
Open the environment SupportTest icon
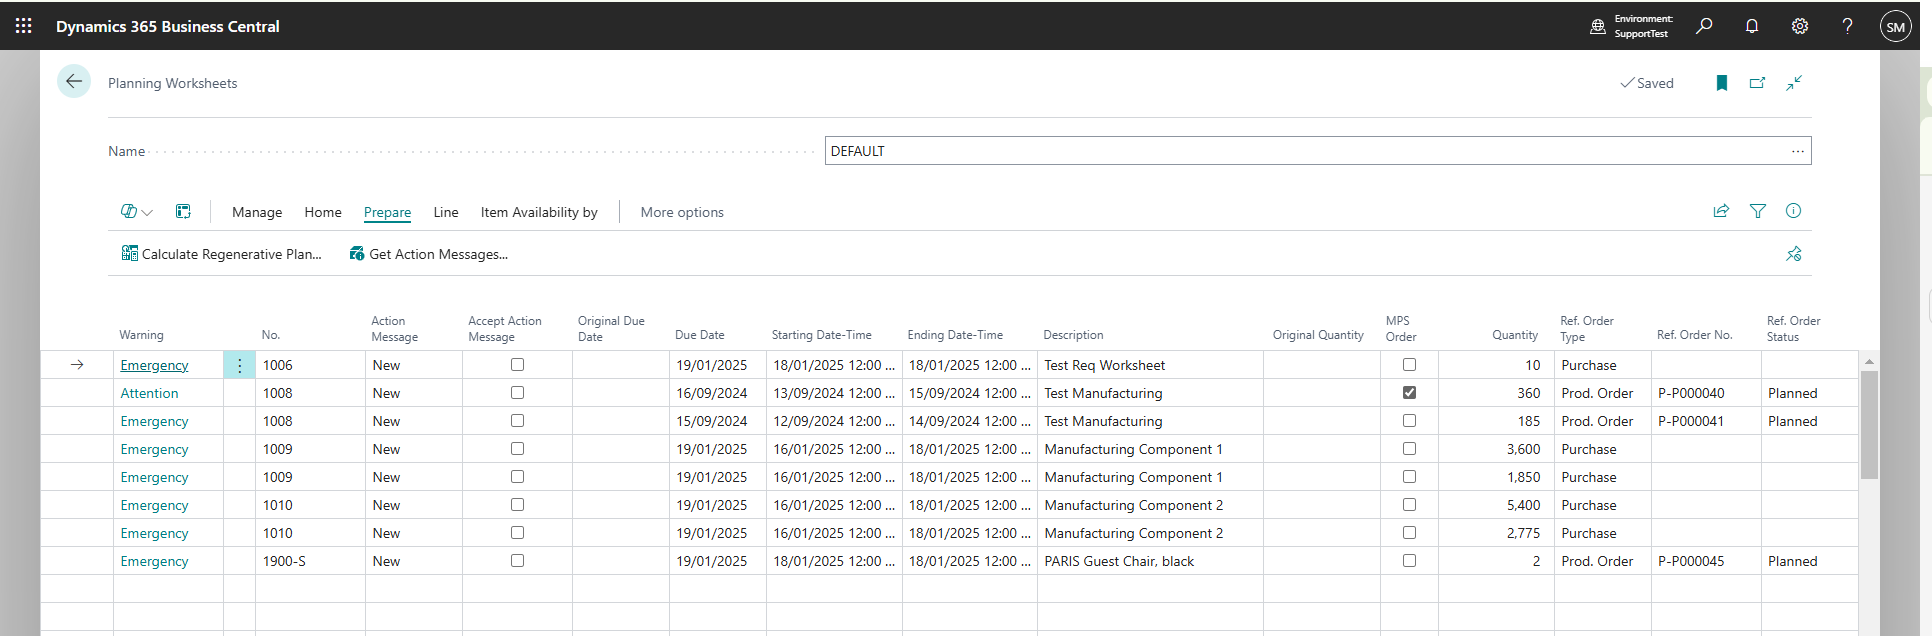(1598, 27)
